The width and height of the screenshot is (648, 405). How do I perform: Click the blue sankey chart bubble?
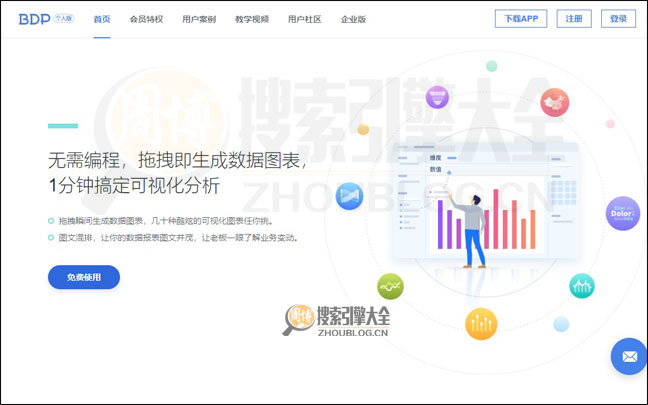pos(349,196)
